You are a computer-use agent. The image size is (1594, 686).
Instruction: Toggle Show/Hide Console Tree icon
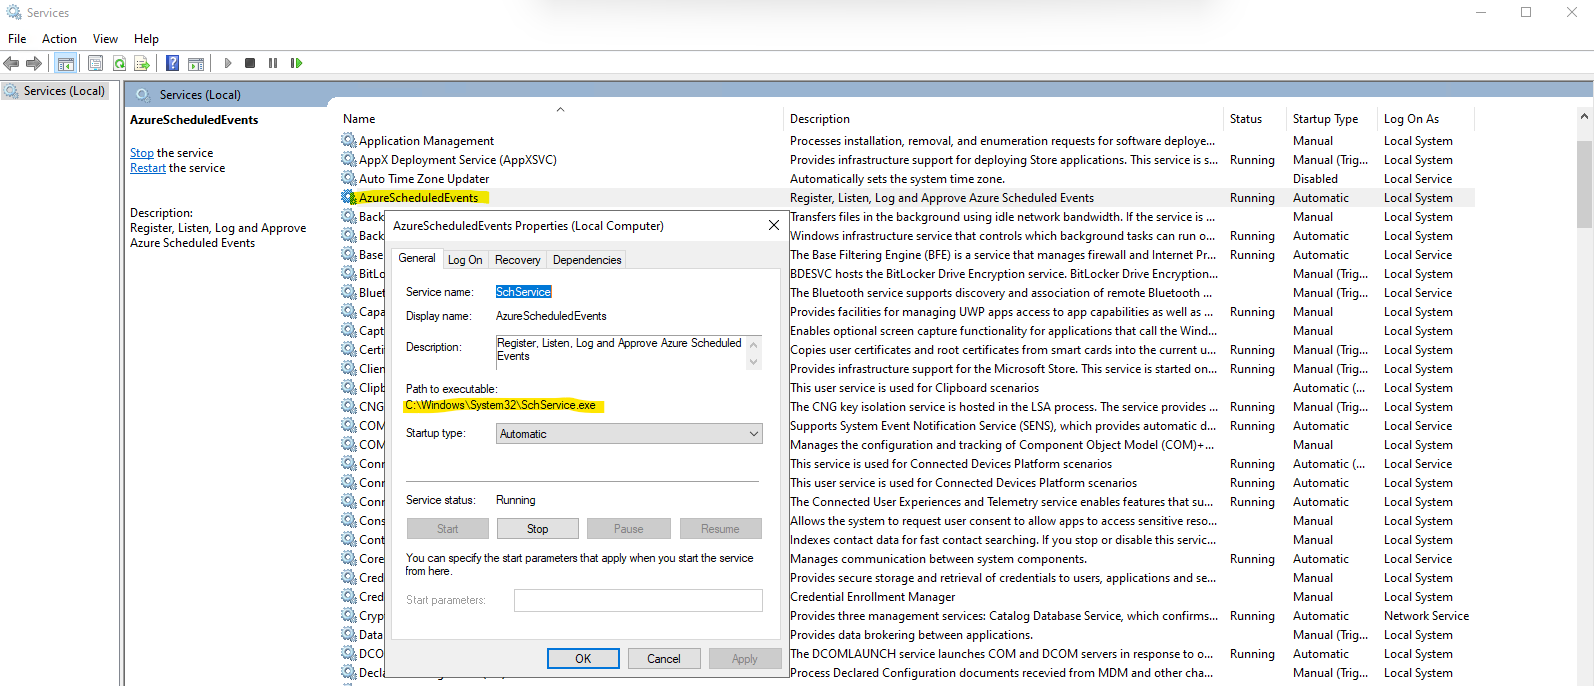65,63
